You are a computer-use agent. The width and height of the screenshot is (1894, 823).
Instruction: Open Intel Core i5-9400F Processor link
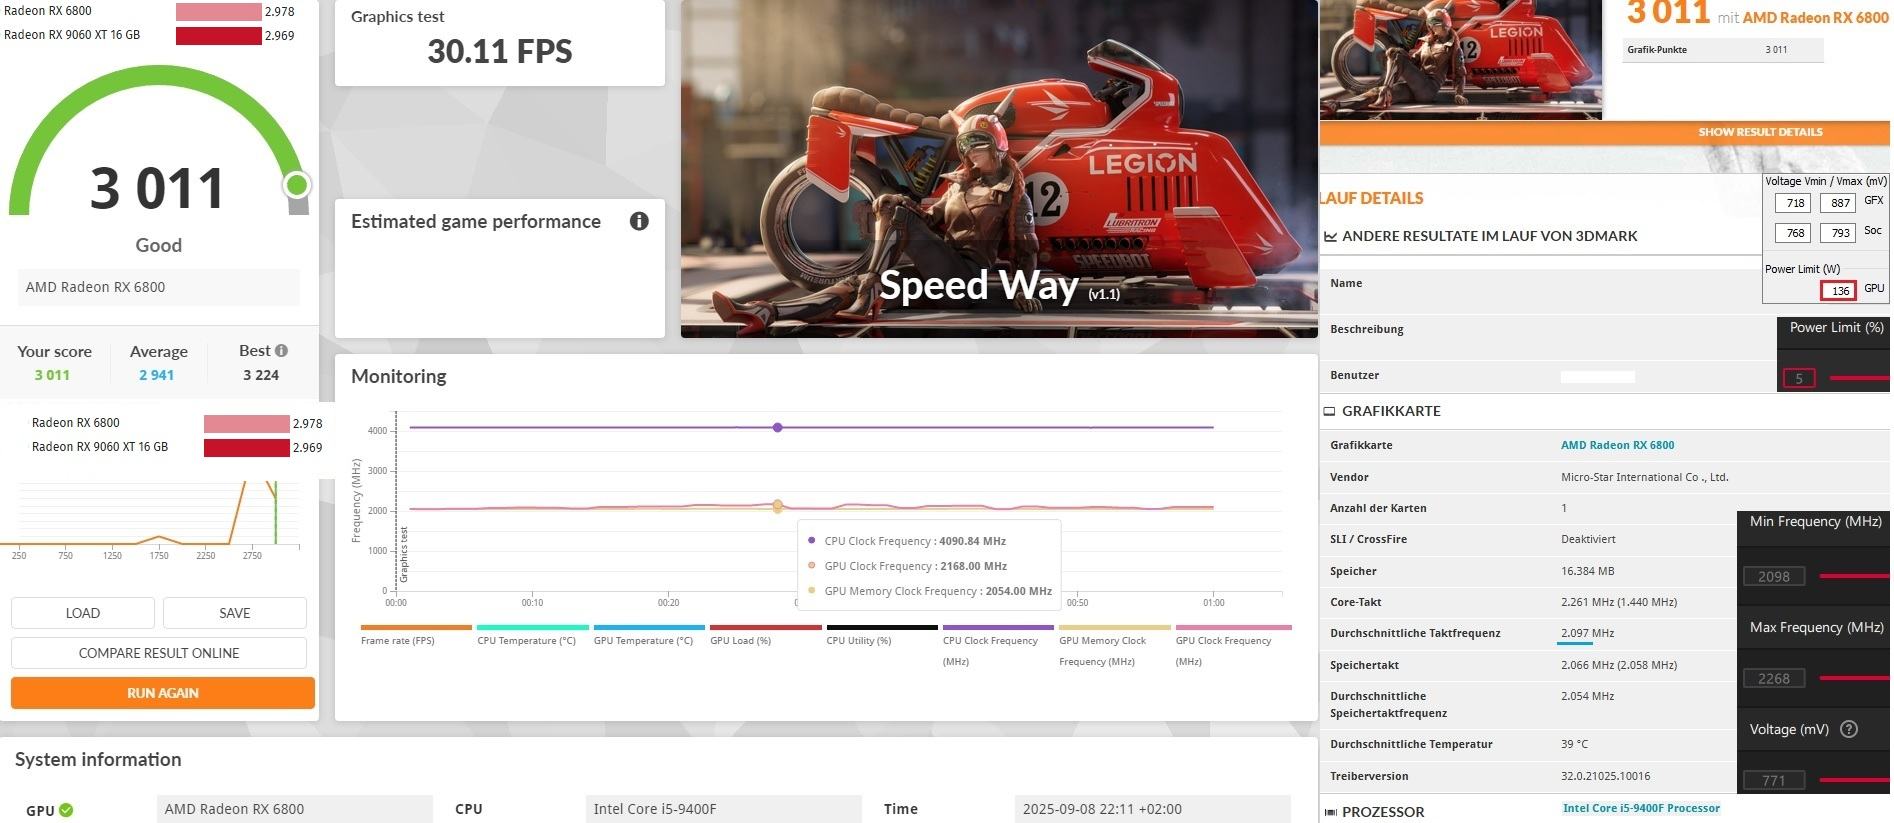(1641, 808)
